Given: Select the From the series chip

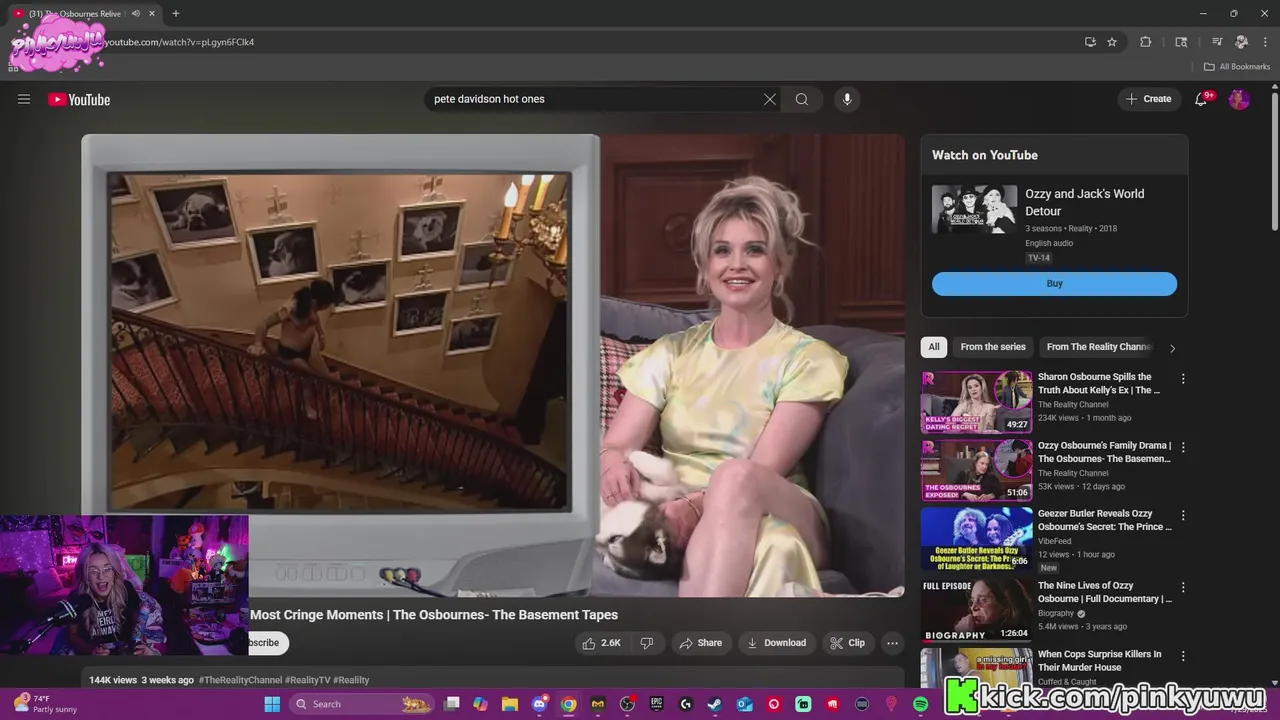Looking at the screenshot, I should pos(993,347).
